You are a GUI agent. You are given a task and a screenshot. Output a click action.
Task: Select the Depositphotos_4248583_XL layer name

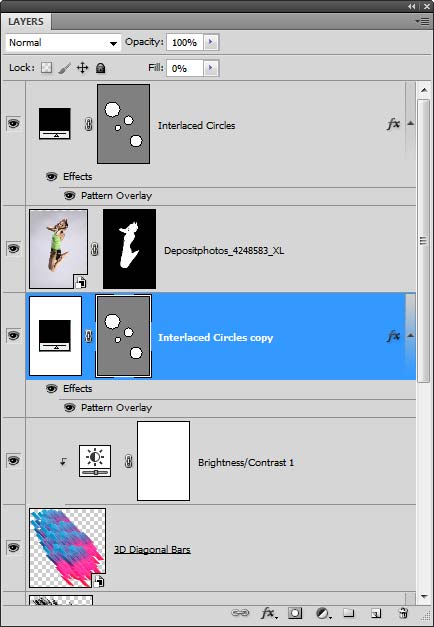[224, 251]
